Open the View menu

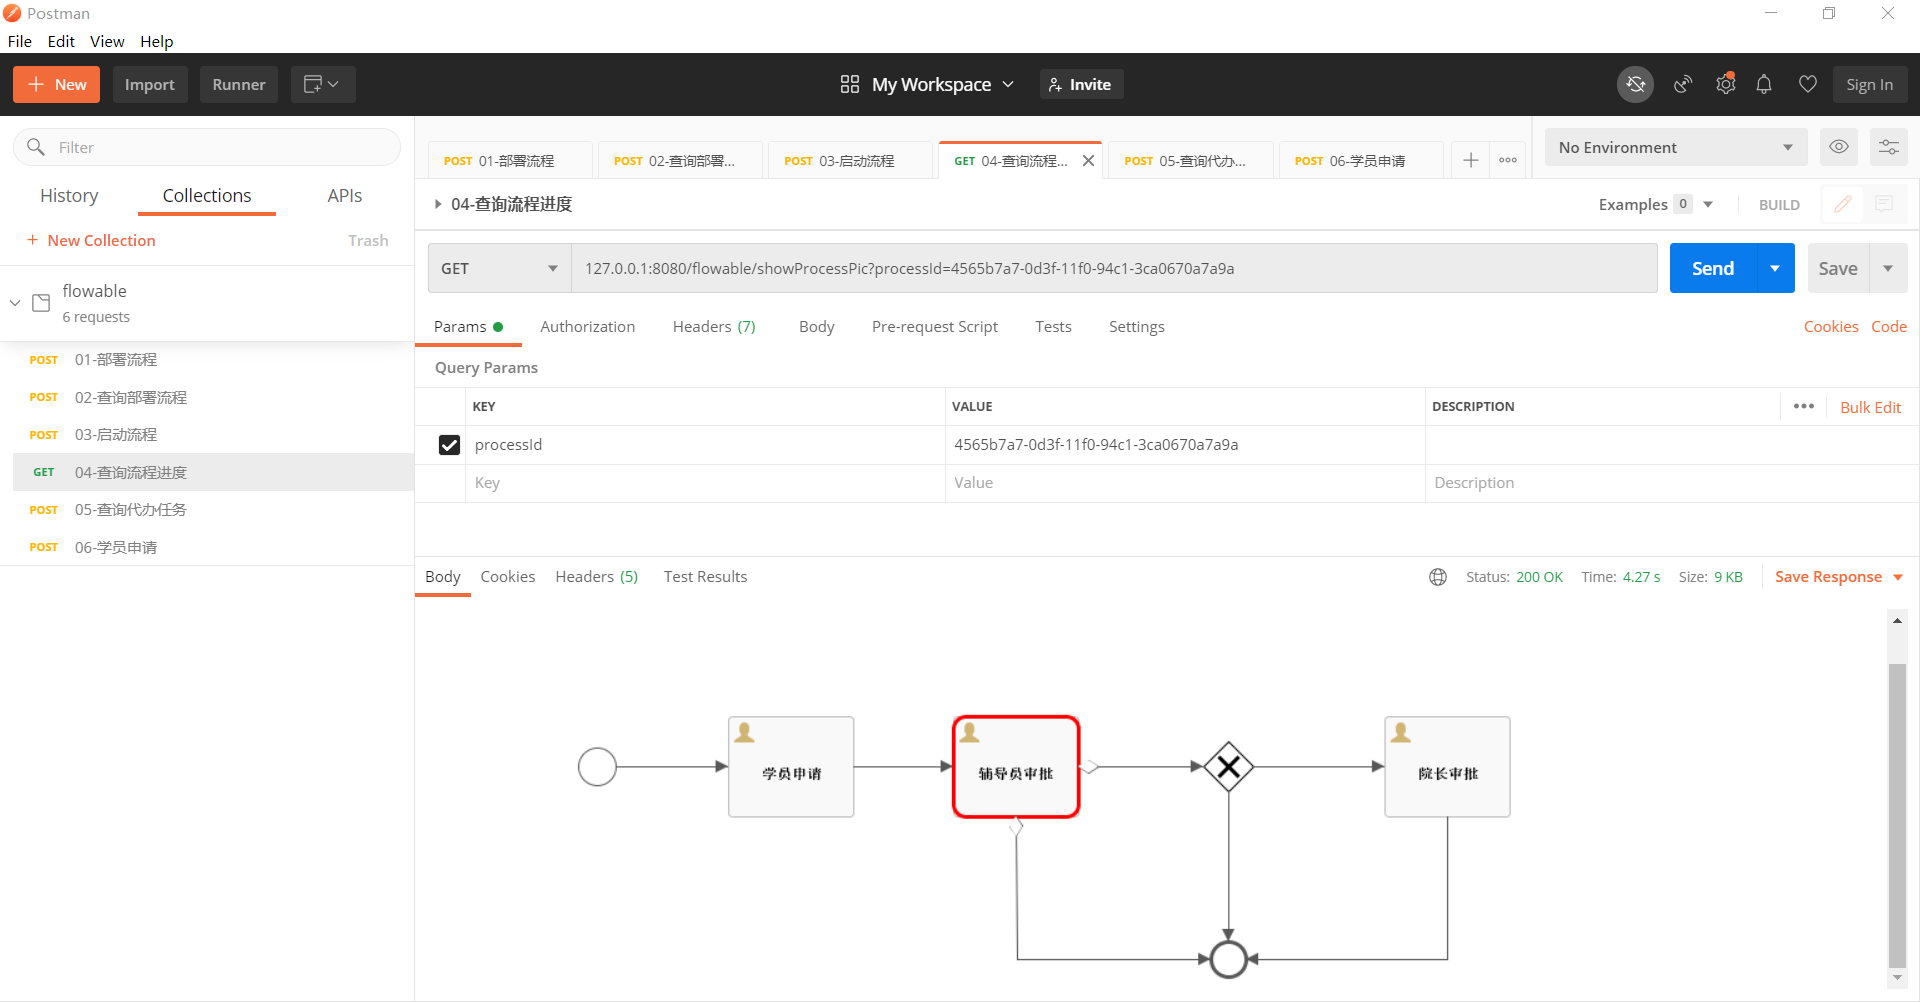pyautogui.click(x=107, y=41)
